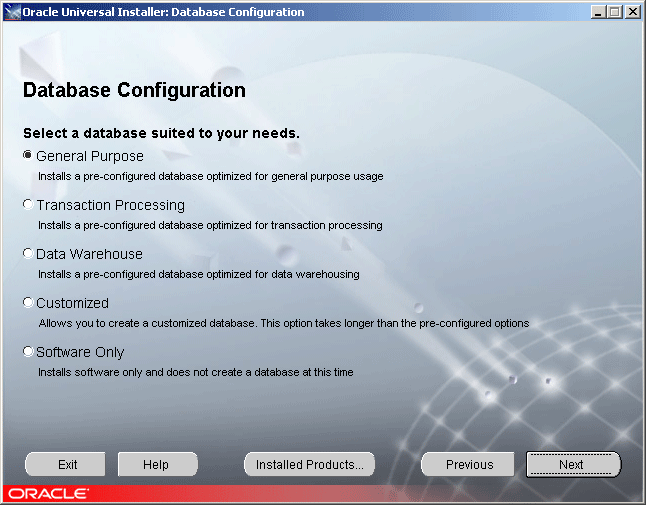Click the Transaction Processing label text
This screenshot has width=646, height=505.
[110, 205]
